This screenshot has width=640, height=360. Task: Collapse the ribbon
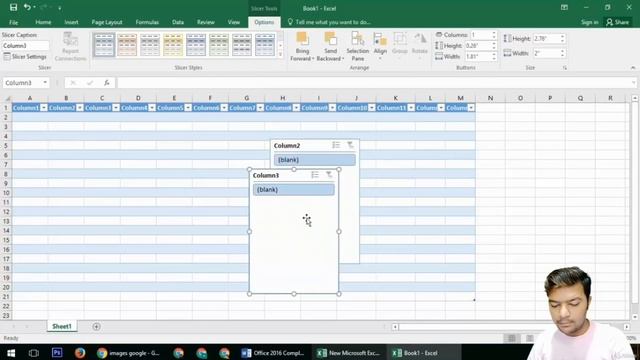(x=633, y=68)
